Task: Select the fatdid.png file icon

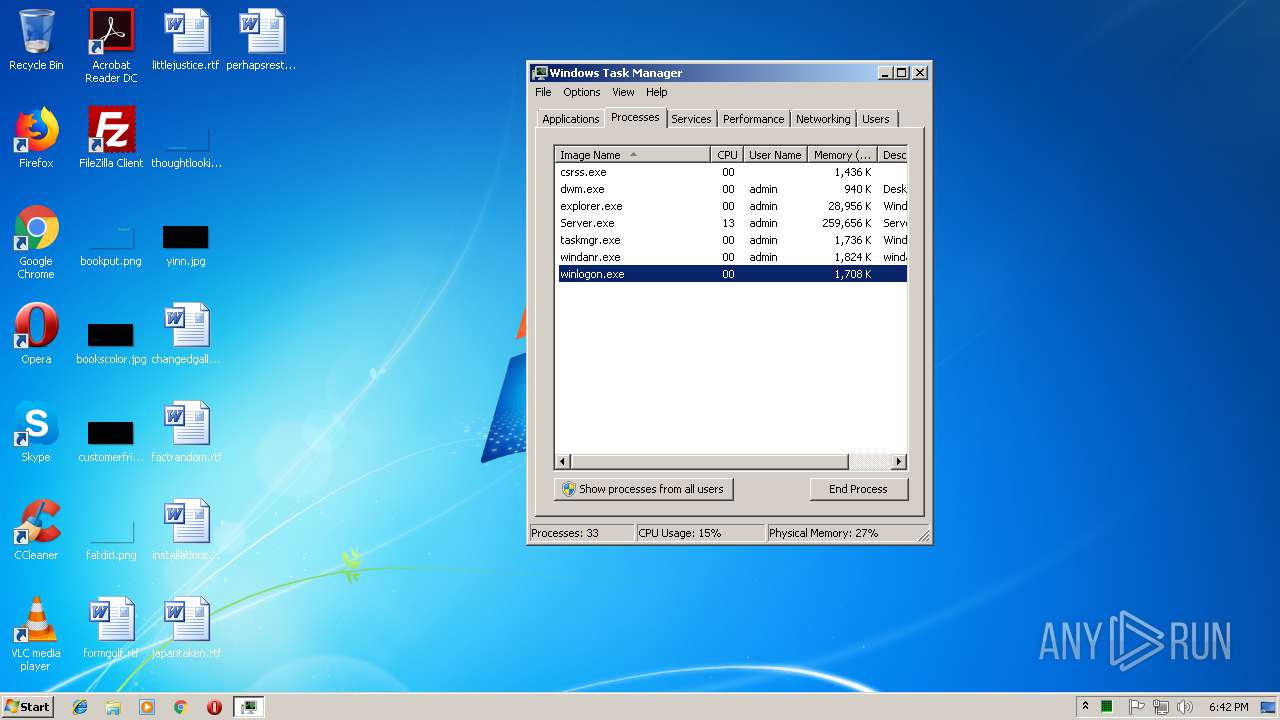Action: (111, 540)
